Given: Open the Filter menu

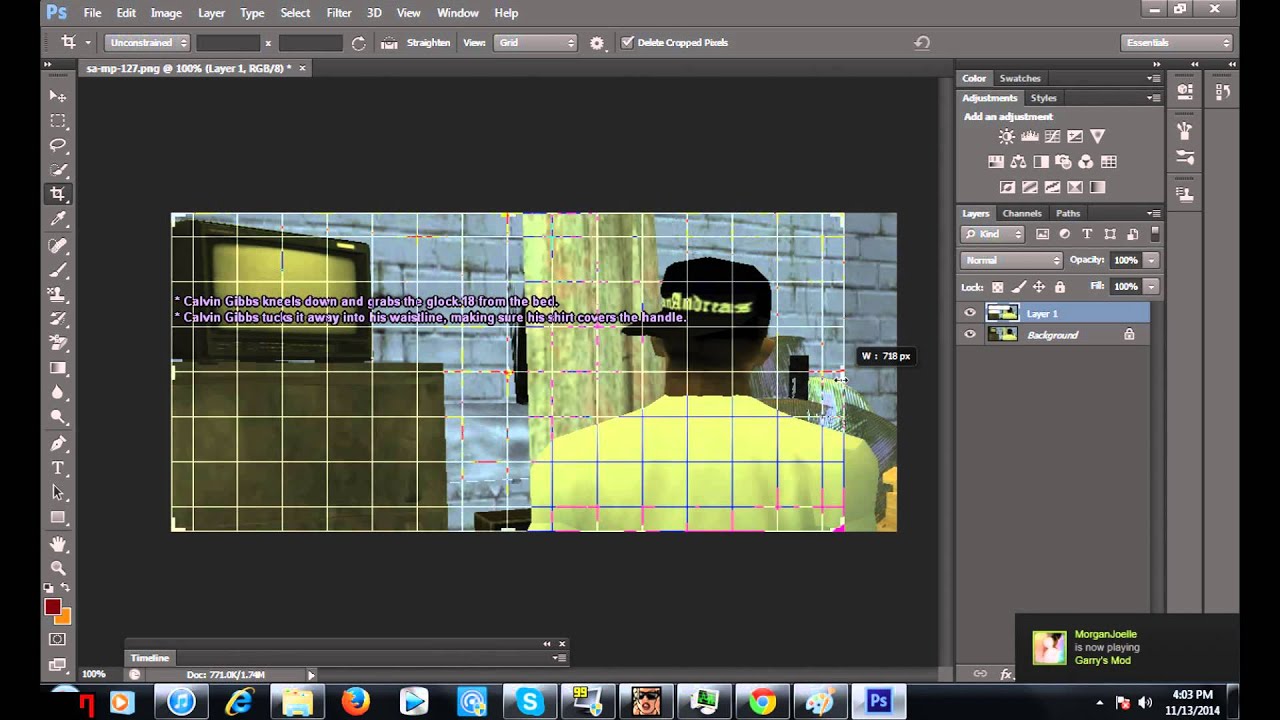Looking at the screenshot, I should click(x=339, y=13).
